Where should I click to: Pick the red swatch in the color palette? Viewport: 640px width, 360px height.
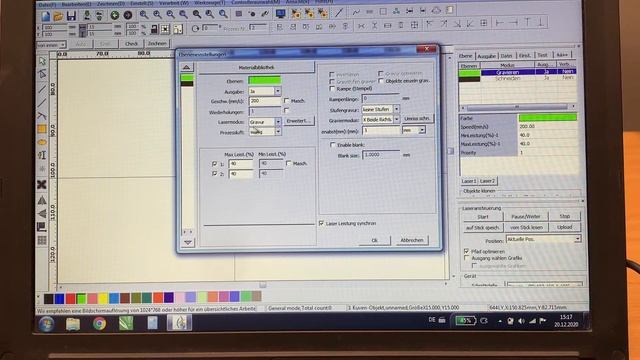(x=70, y=298)
